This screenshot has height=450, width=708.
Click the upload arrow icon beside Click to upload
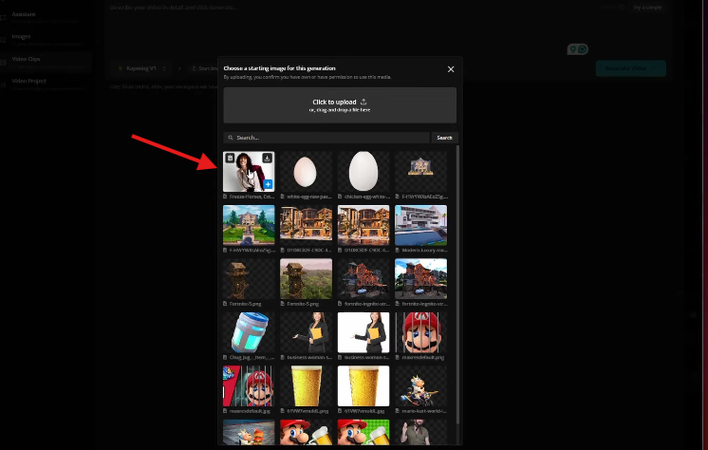click(363, 102)
